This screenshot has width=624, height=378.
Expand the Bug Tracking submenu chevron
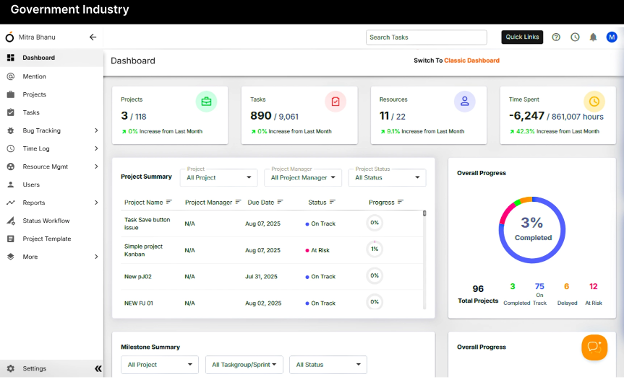(x=96, y=131)
